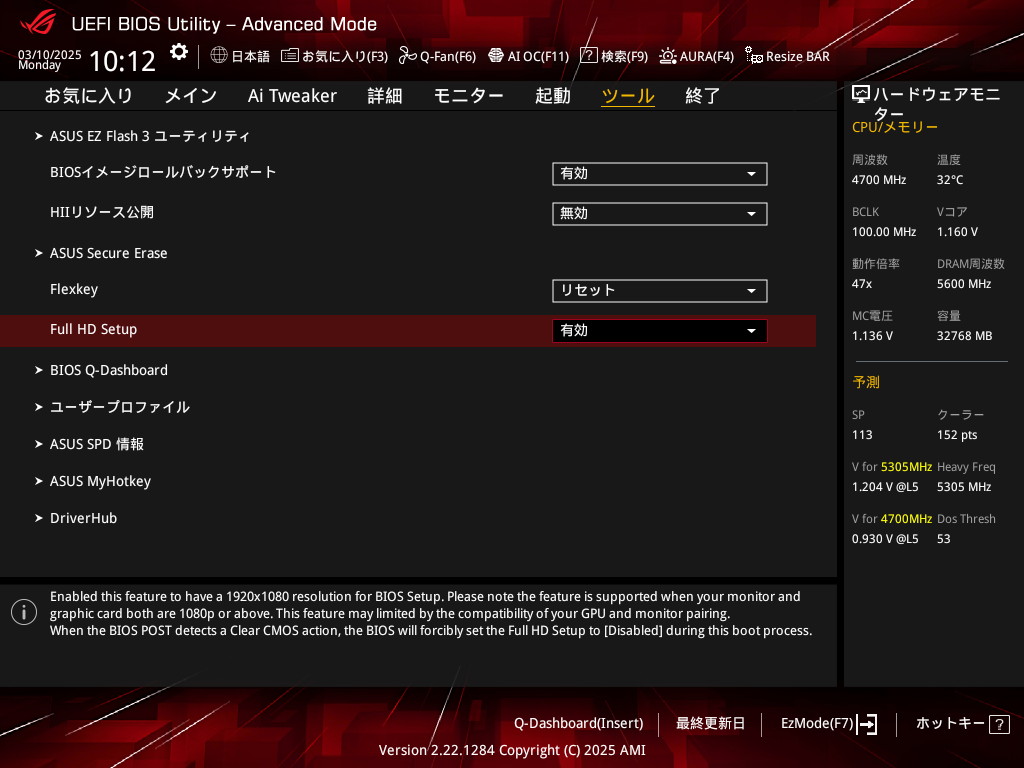
Task: Select the Flexkey row label
Action: [x=74, y=289]
